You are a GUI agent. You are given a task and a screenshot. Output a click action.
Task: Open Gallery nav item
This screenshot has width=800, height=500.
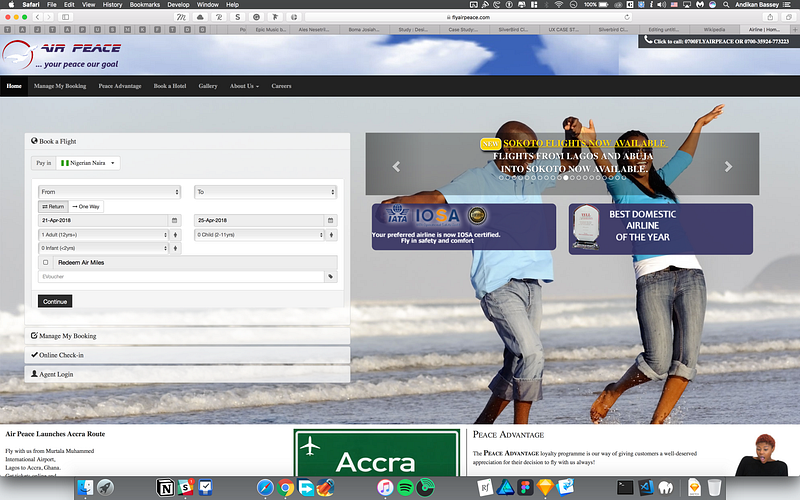[208, 86]
